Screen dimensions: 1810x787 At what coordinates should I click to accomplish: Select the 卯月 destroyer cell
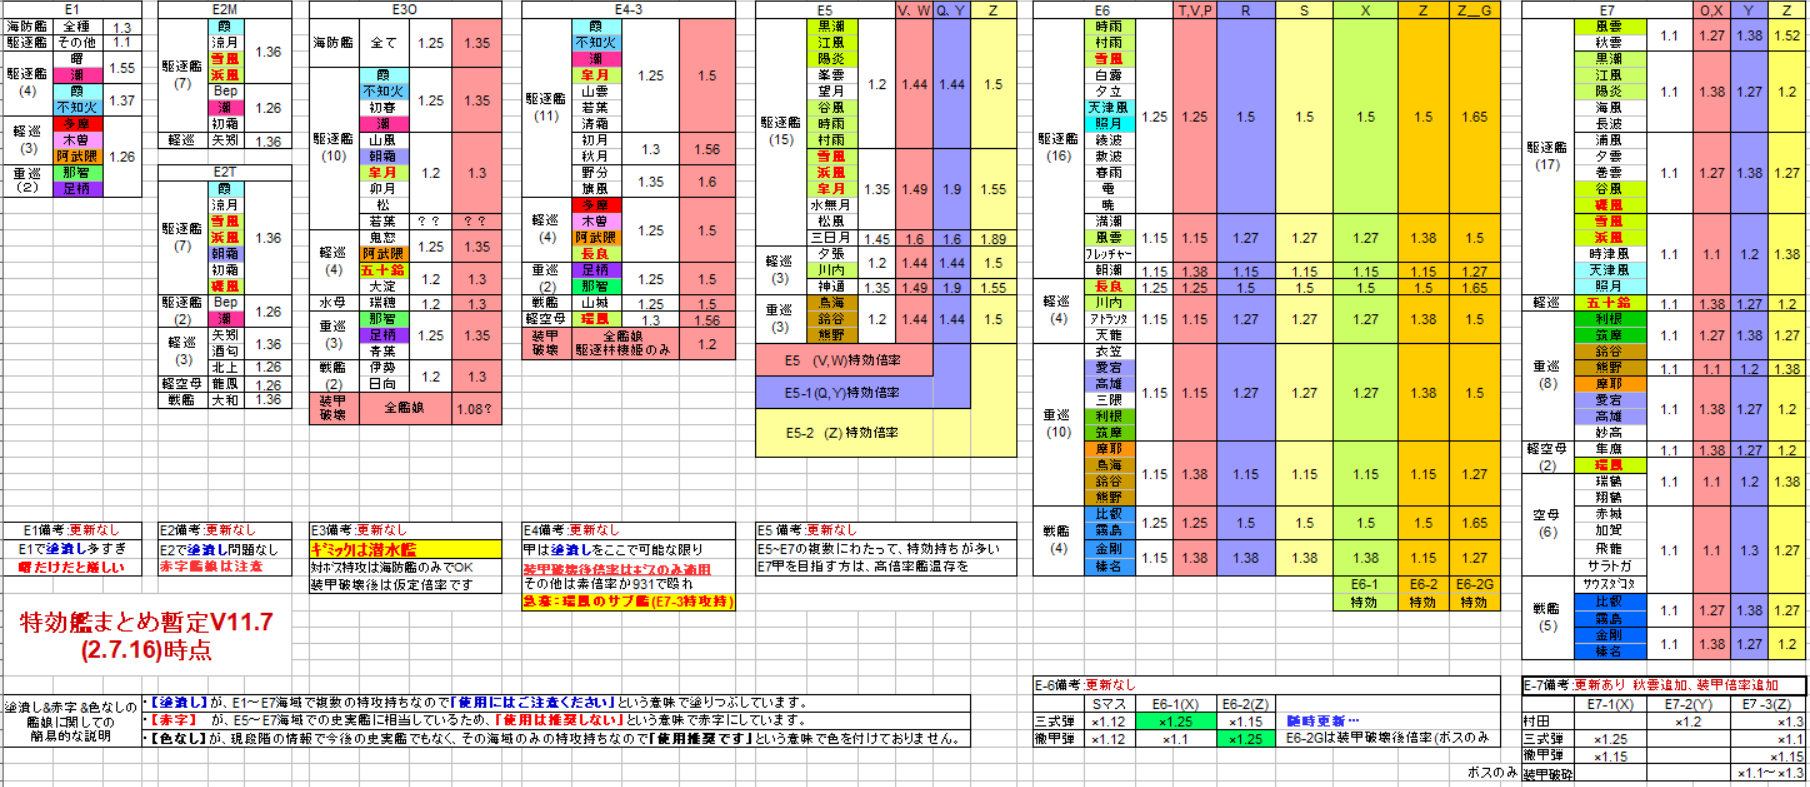383,189
